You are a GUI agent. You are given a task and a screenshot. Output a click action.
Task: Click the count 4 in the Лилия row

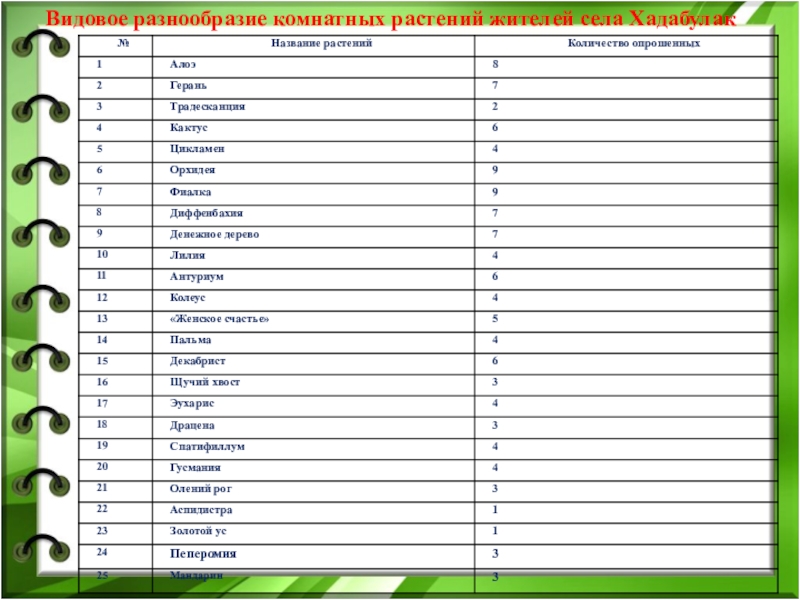(495, 256)
